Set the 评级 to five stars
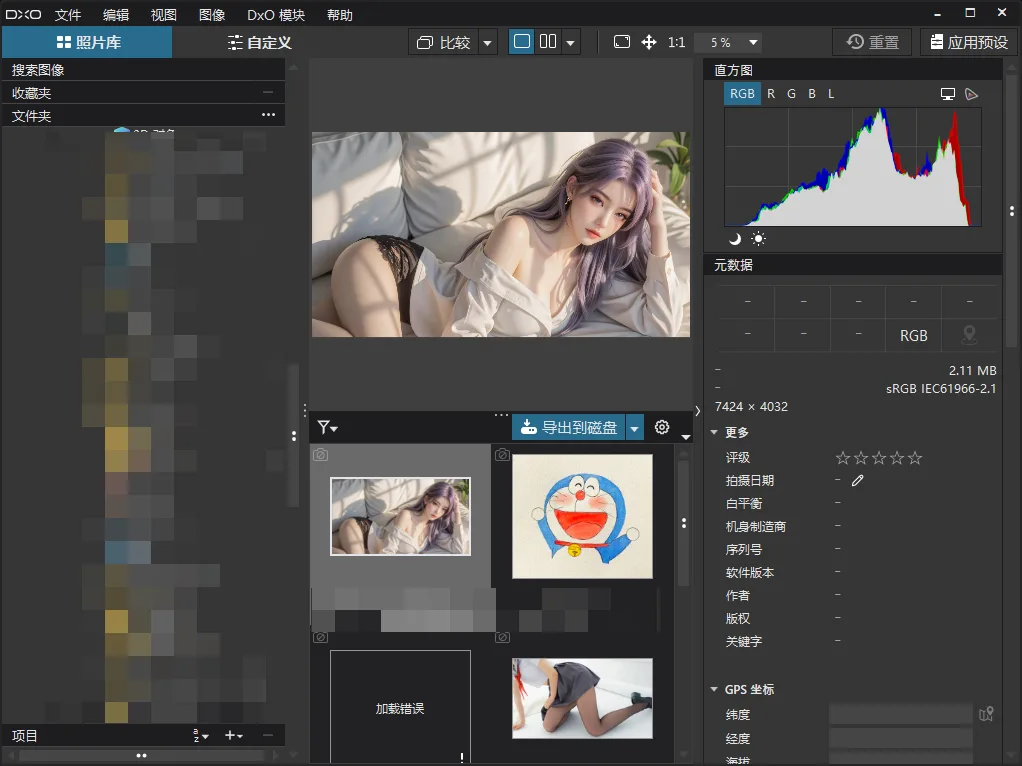Image resolution: width=1022 pixels, height=766 pixels. point(915,458)
